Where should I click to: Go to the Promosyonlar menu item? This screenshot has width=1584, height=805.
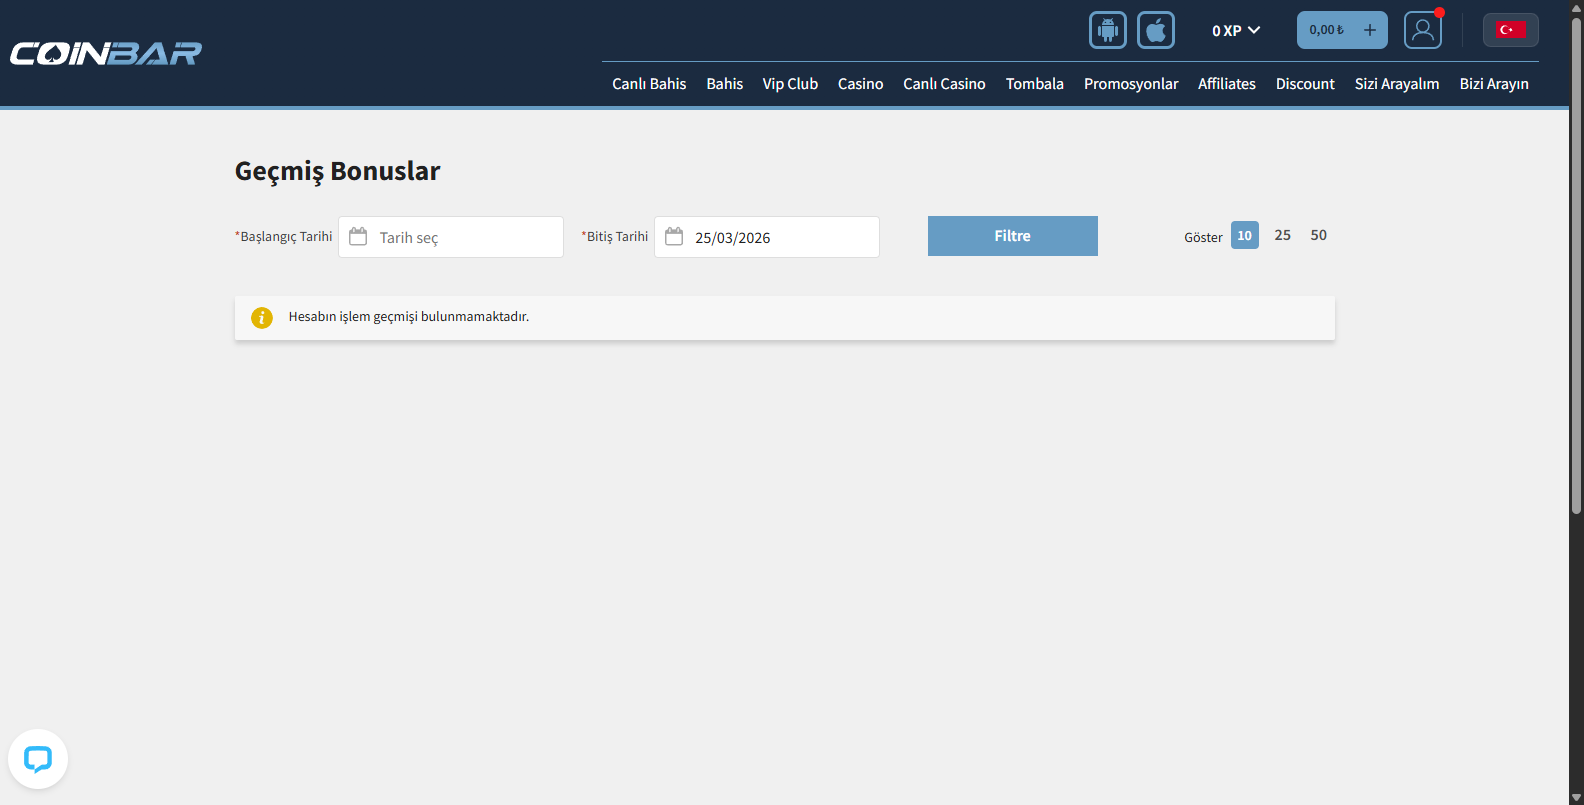(x=1130, y=84)
